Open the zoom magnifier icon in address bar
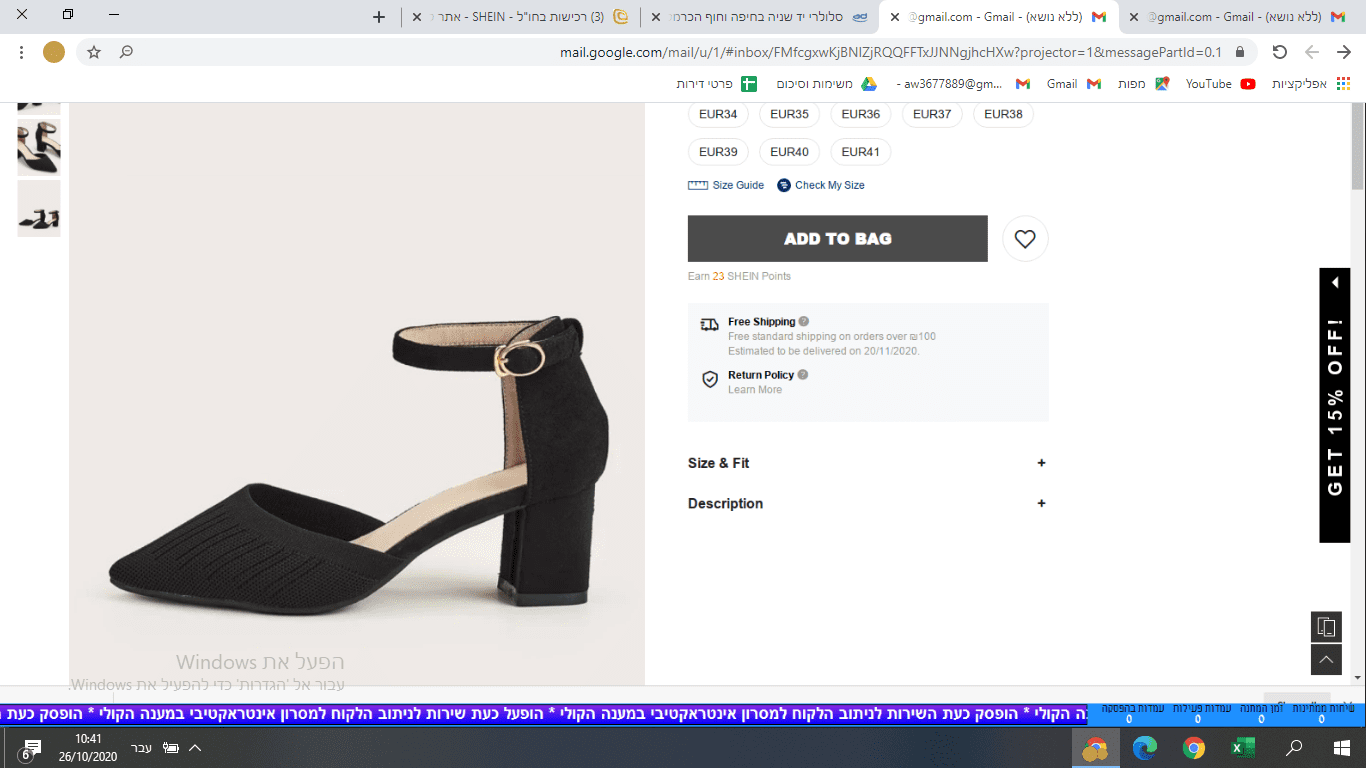The height and width of the screenshot is (768, 1366). pos(126,52)
